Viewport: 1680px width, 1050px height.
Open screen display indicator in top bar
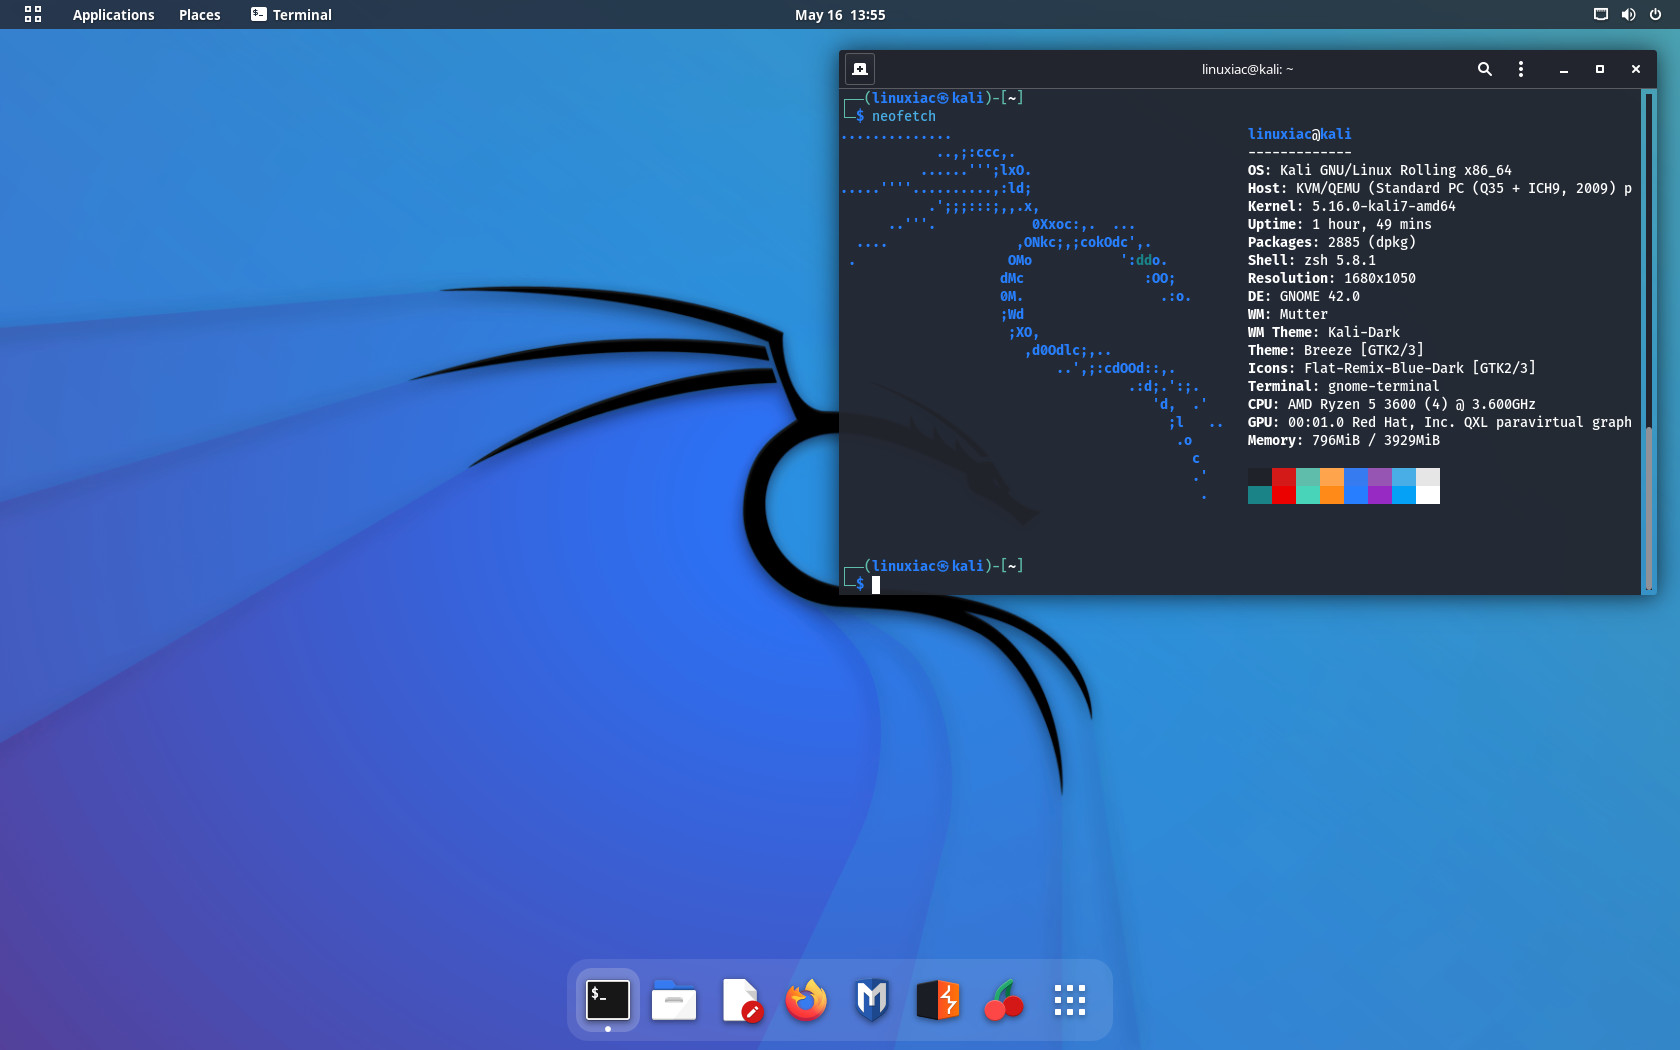click(x=1601, y=14)
